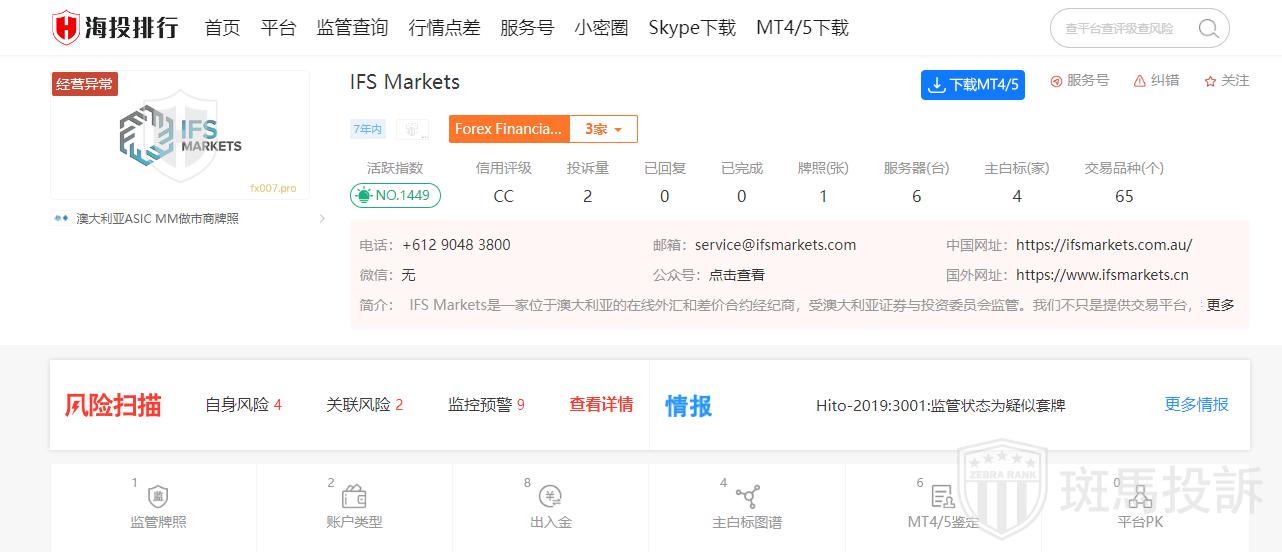This screenshot has height=552, width=1282.
Task: Open the MT4/5鉴定 icon
Action: [942, 497]
